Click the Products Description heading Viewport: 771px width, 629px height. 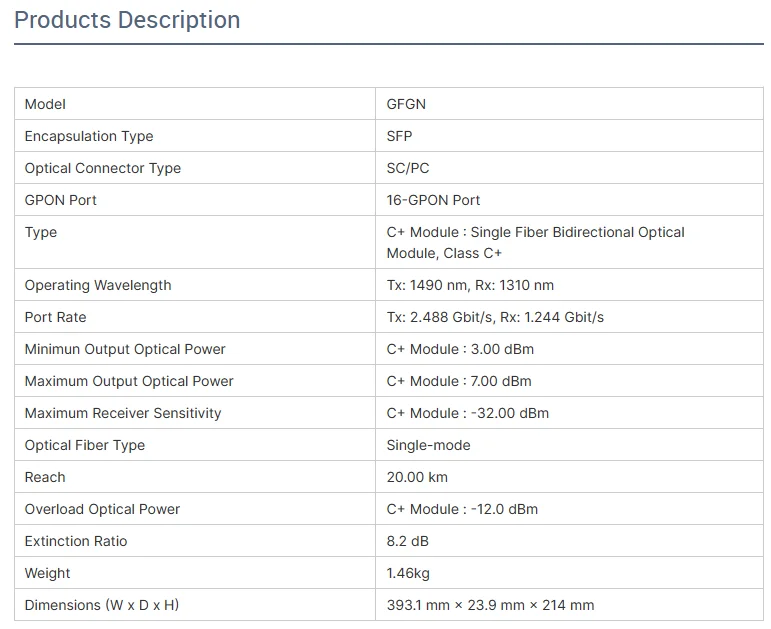(127, 20)
